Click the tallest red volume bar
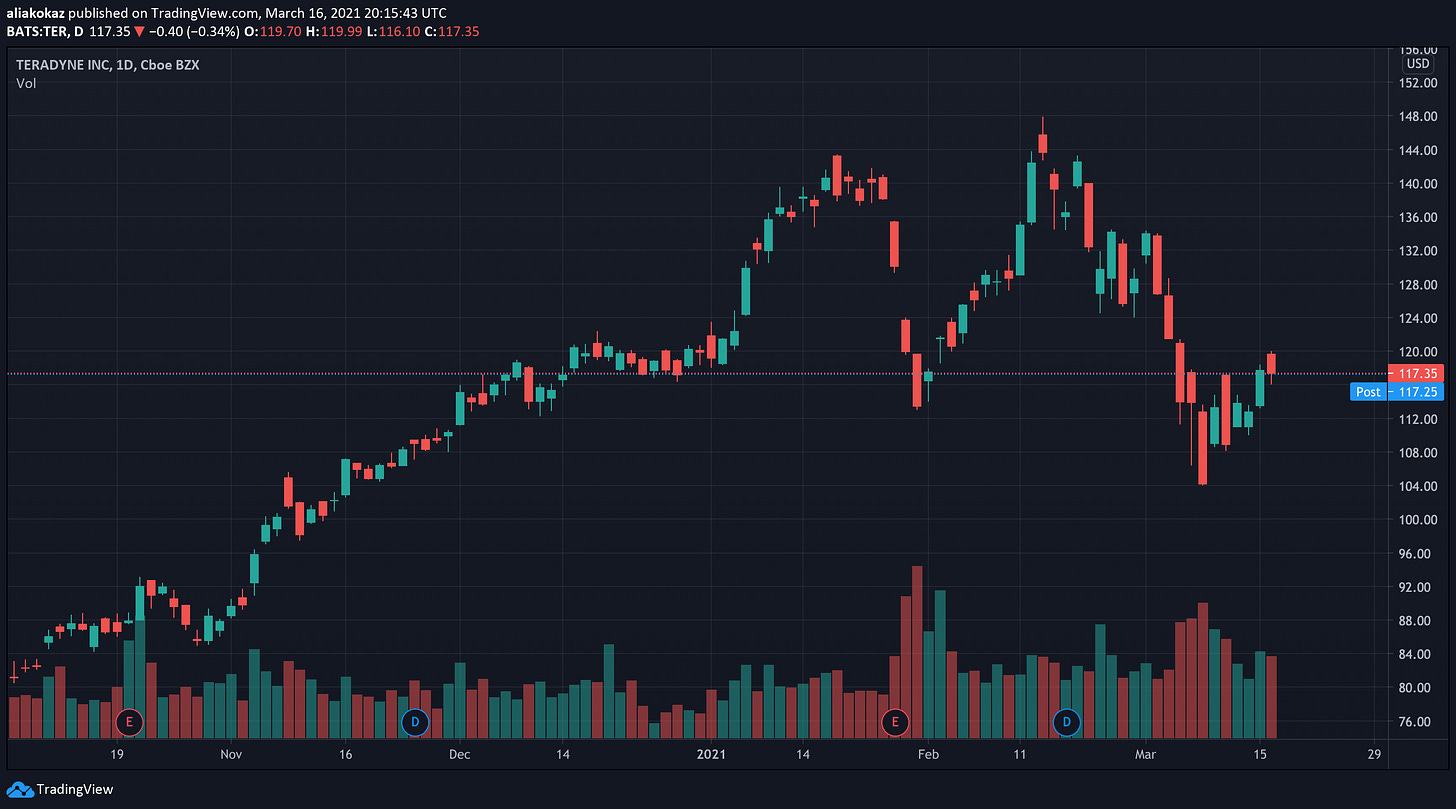Screen dimensions: 1456x809 point(917,652)
